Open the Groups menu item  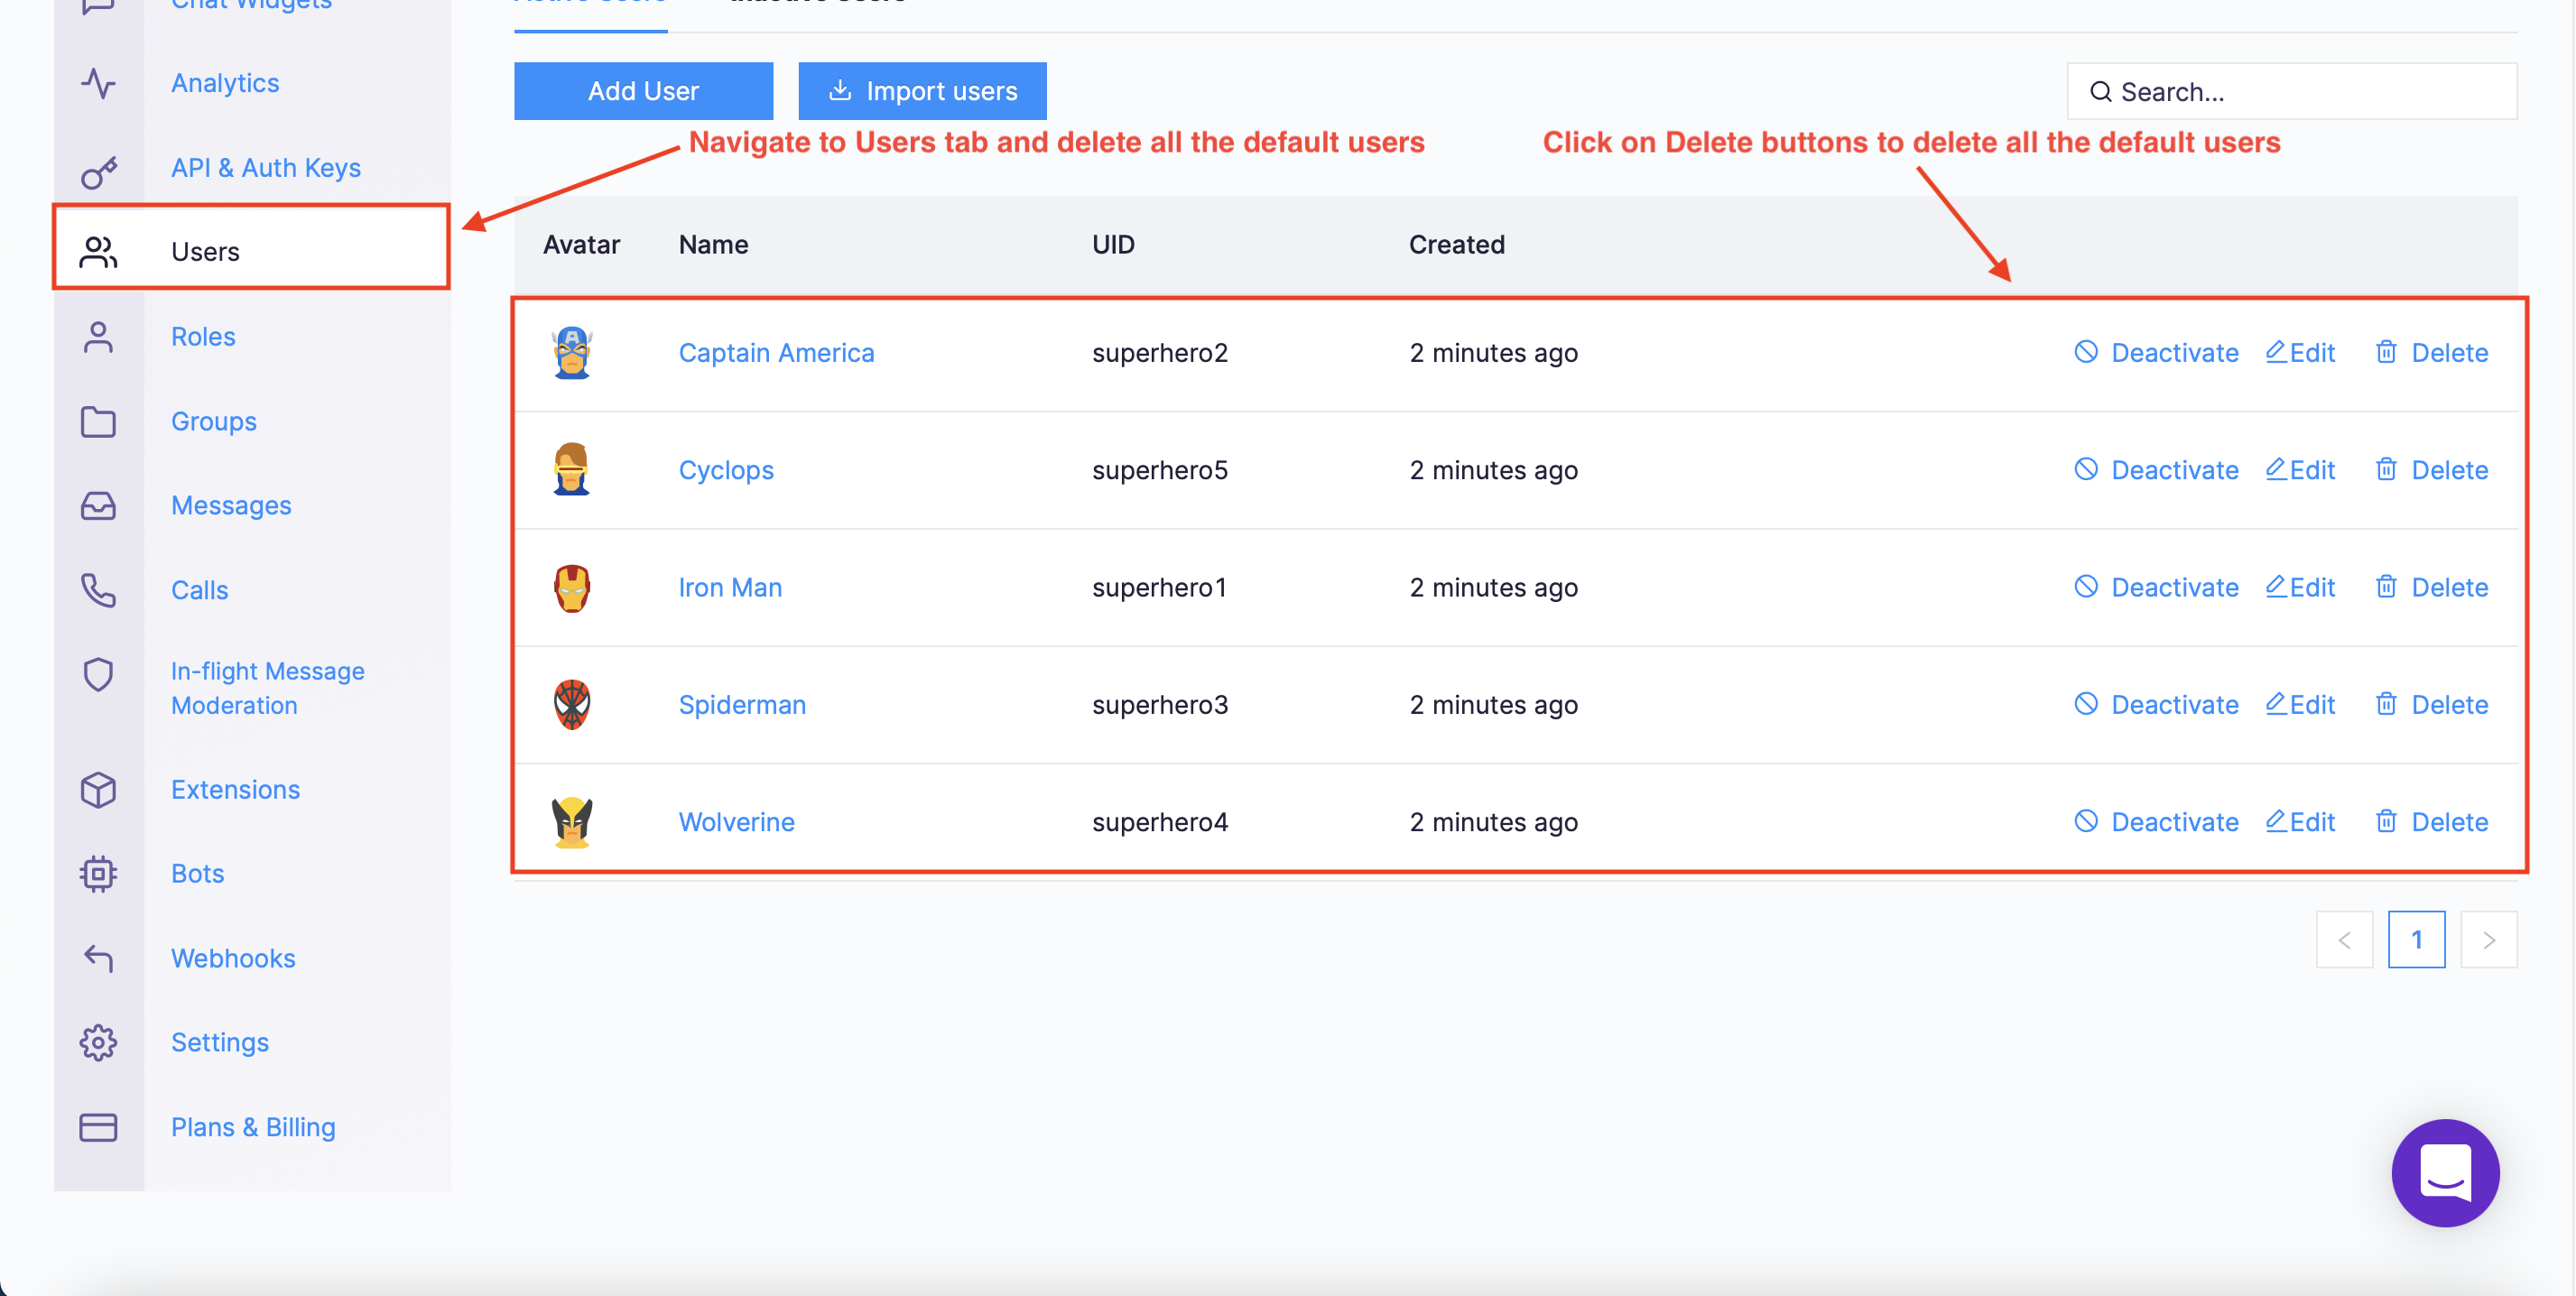click(x=214, y=422)
